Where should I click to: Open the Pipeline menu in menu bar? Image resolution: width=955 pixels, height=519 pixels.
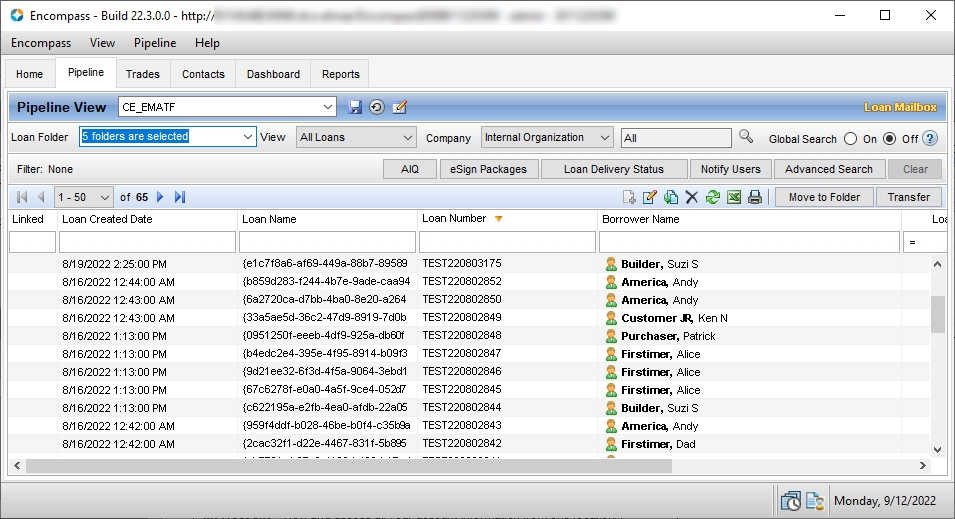coord(155,43)
